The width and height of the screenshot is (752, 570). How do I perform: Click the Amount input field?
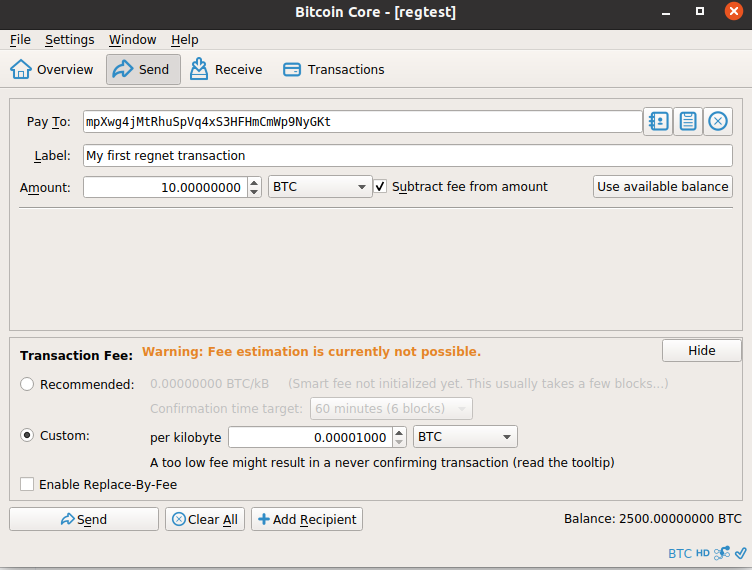coord(165,187)
